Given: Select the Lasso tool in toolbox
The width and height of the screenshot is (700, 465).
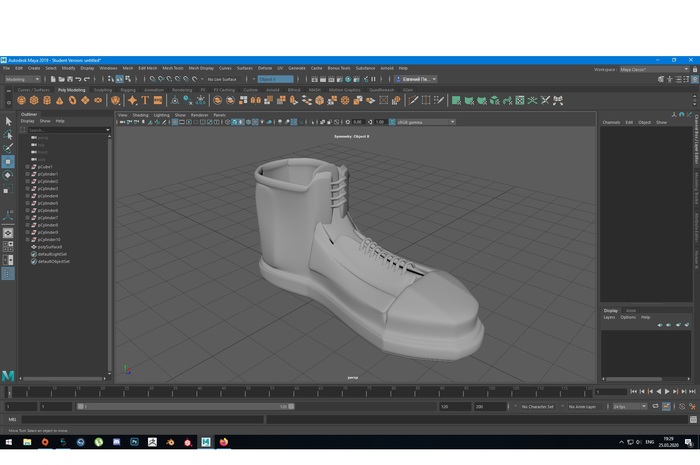Looking at the screenshot, I should pos(8,134).
